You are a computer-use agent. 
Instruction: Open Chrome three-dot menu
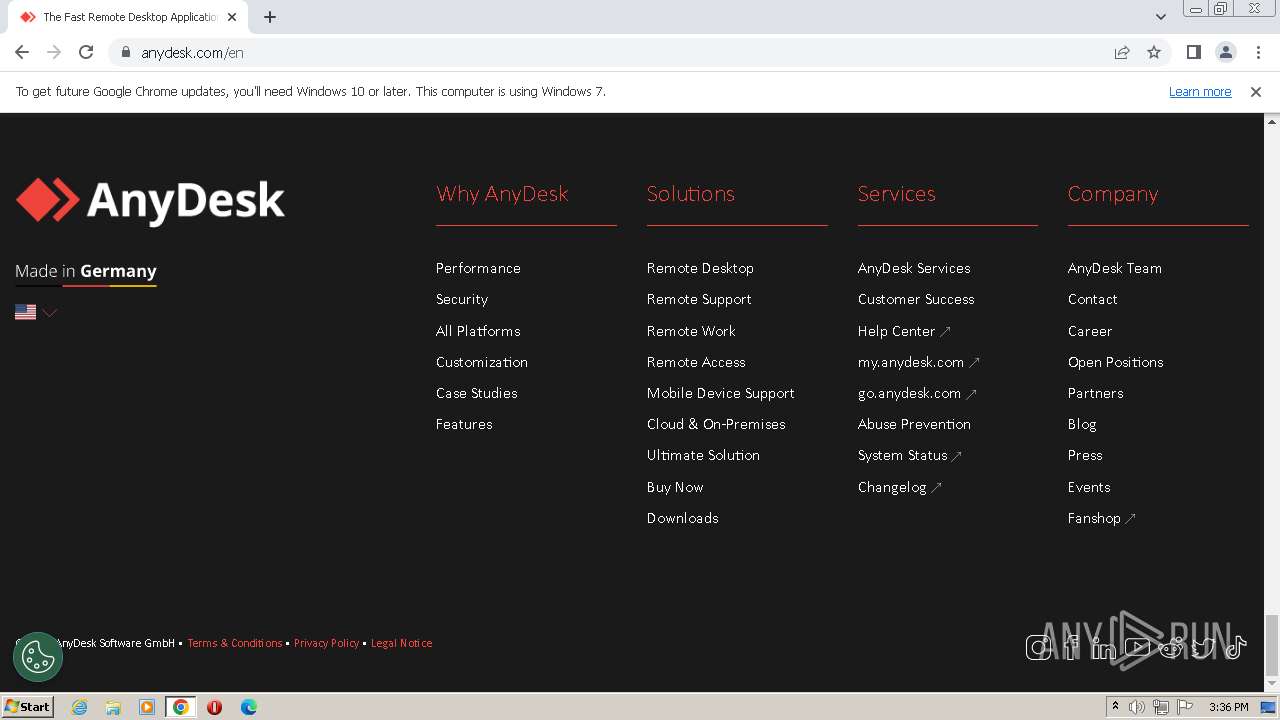[1257, 52]
